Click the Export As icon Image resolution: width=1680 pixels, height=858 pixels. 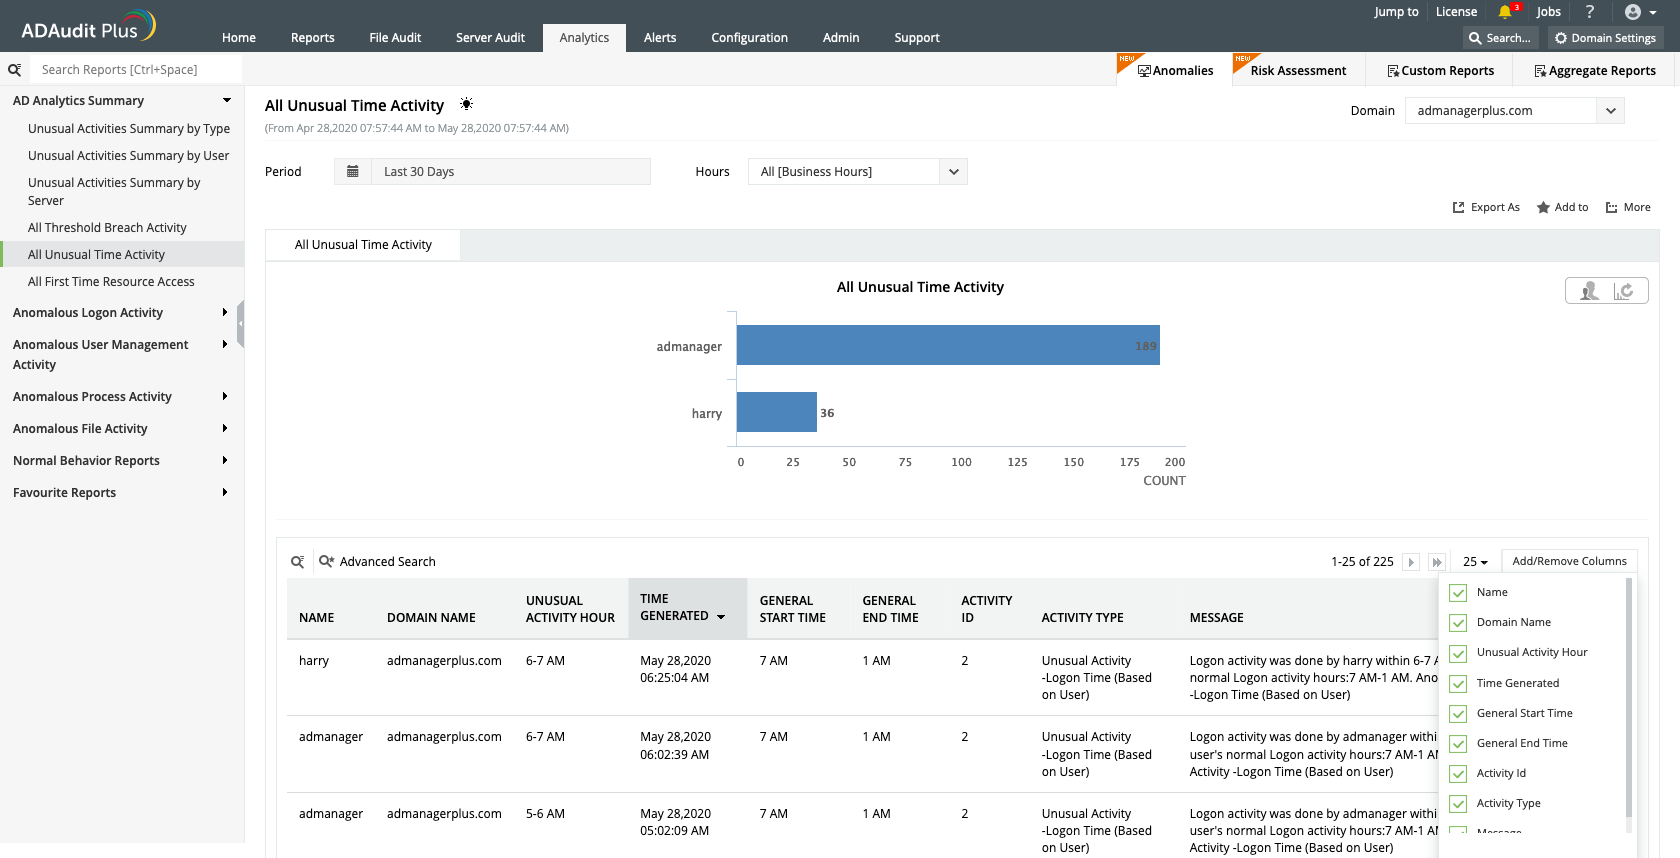1458,208
